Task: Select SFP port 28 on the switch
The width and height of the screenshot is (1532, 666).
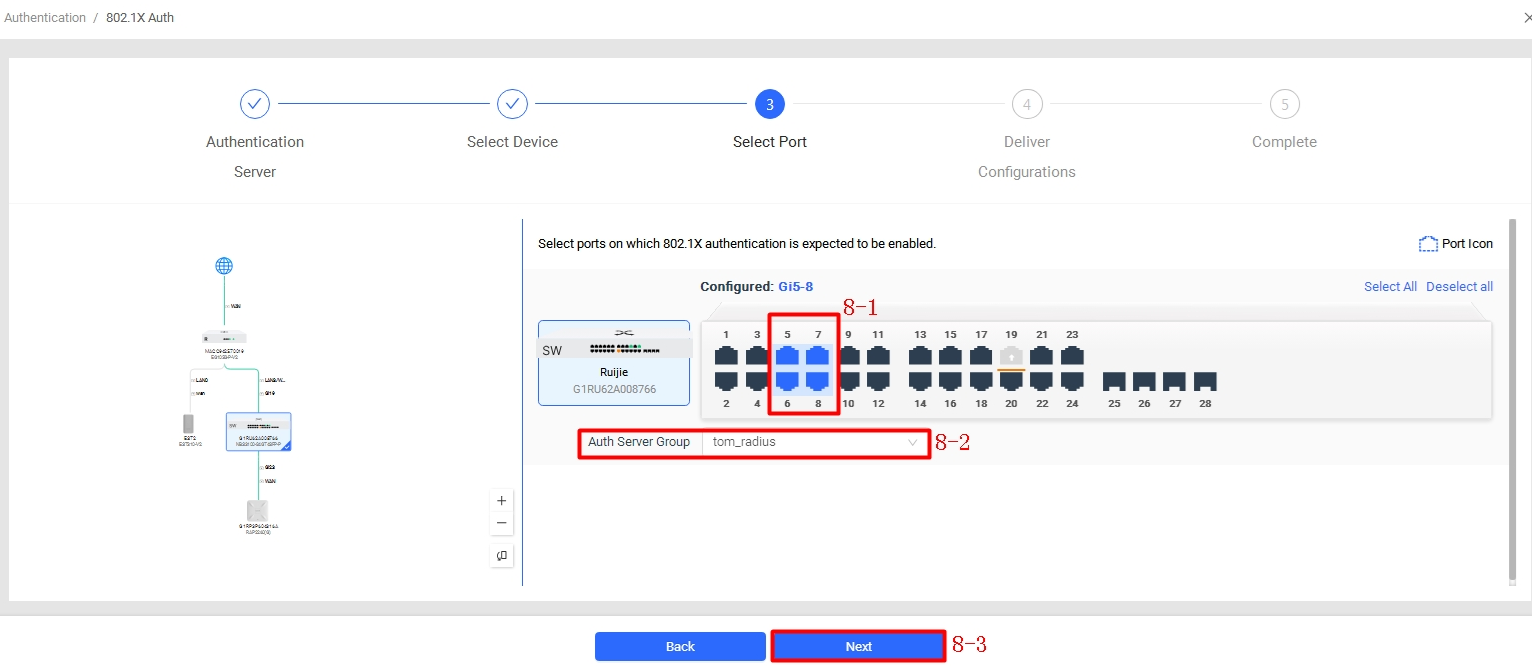Action: point(1205,381)
